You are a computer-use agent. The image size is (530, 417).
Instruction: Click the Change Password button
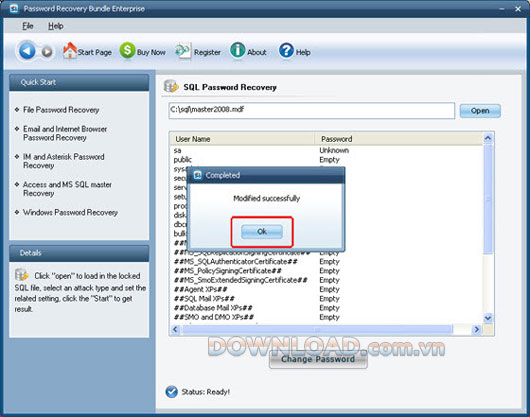[318, 359]
